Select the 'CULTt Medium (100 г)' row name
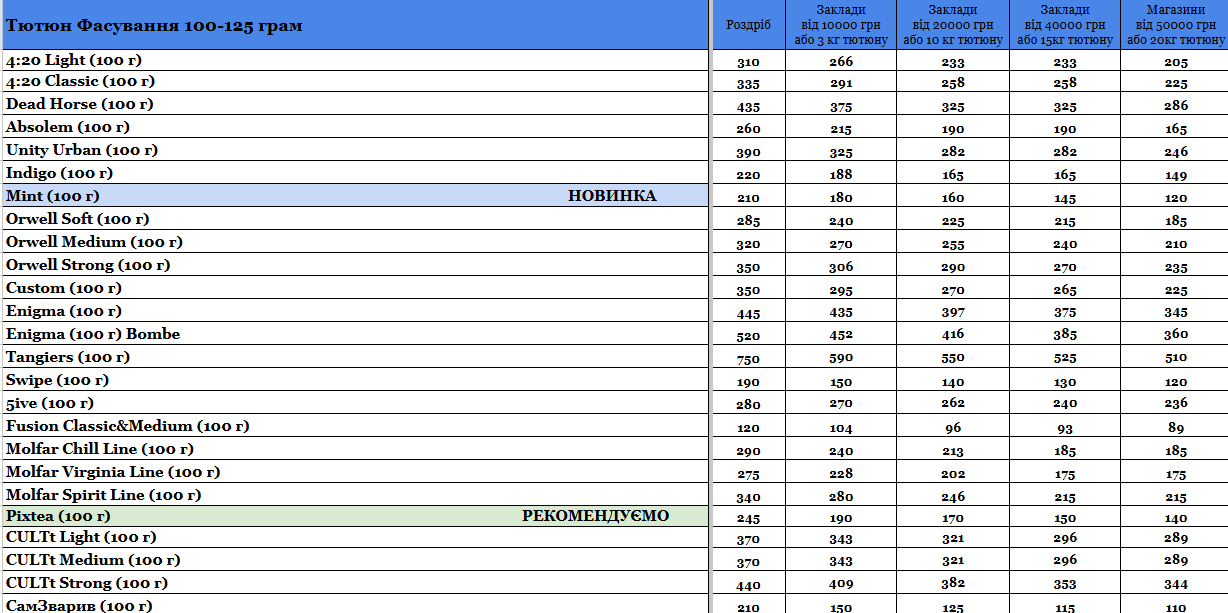This screenshot has height=613, width=1228. 93,560
